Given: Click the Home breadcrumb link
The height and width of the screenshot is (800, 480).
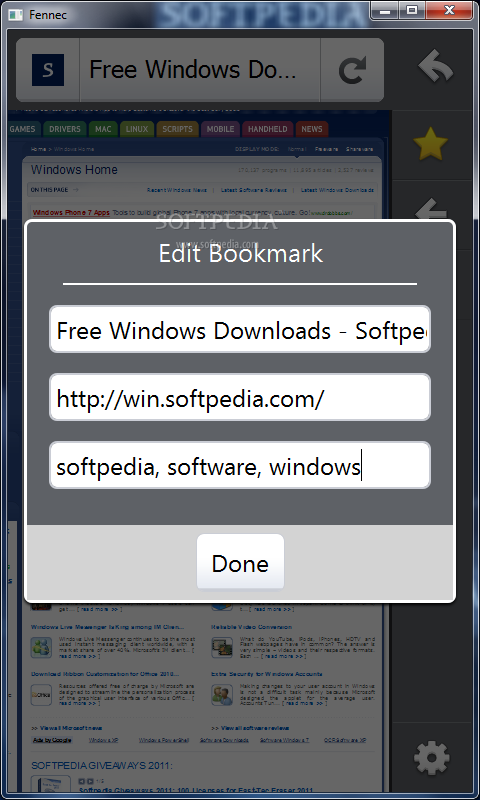Looking at the screenshot, I should pyautogui.click(x=38, y=149).
